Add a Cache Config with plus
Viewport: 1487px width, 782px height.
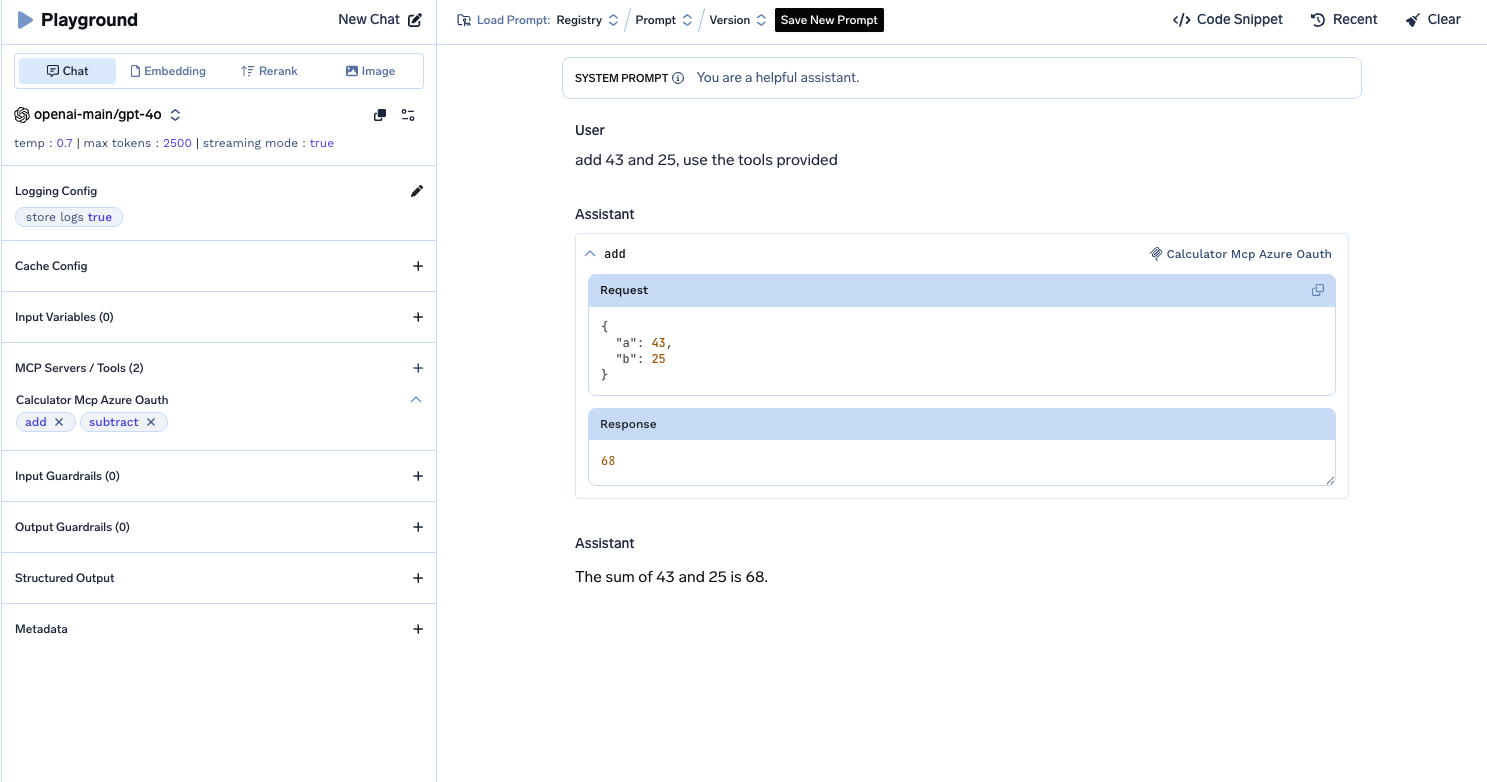coord(418,266)
